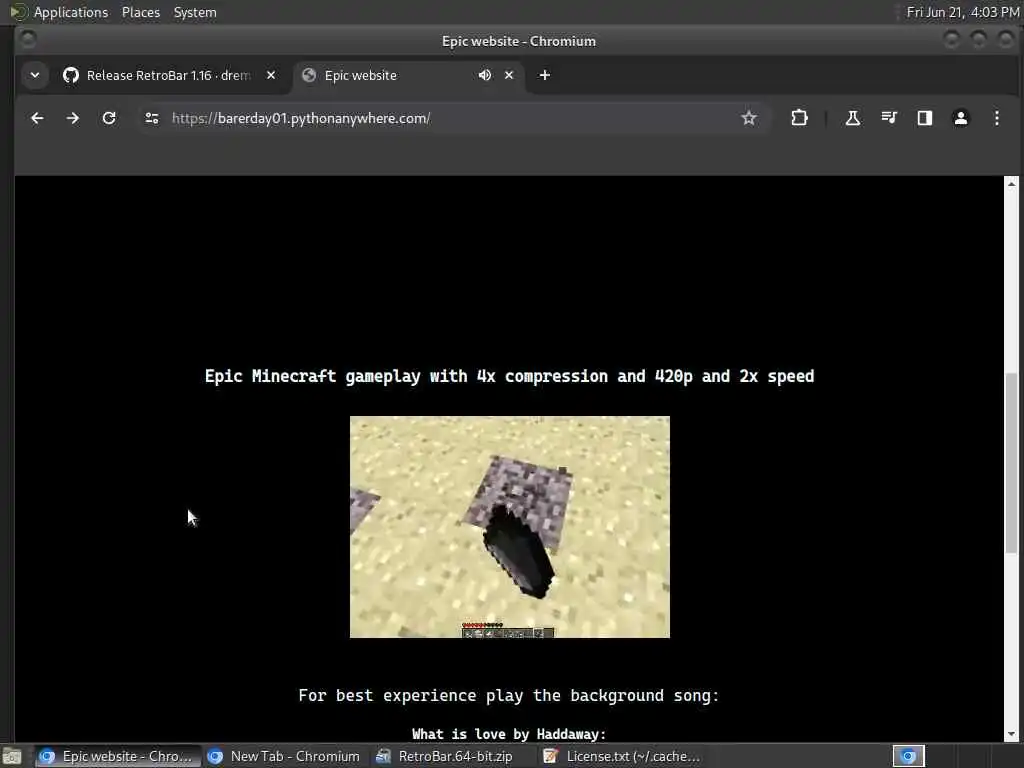This screenshot has height=768, width=1024.
Task: Switch to Epic website taskbar window
Action: (118, 756)
